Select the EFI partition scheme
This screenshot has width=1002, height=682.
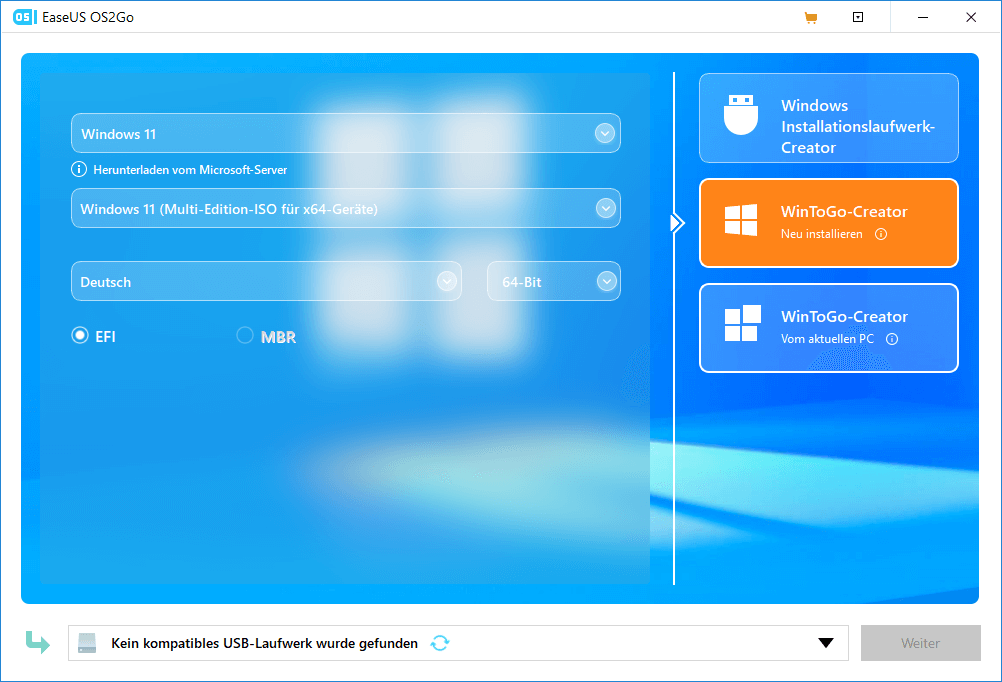coord(79,335)
